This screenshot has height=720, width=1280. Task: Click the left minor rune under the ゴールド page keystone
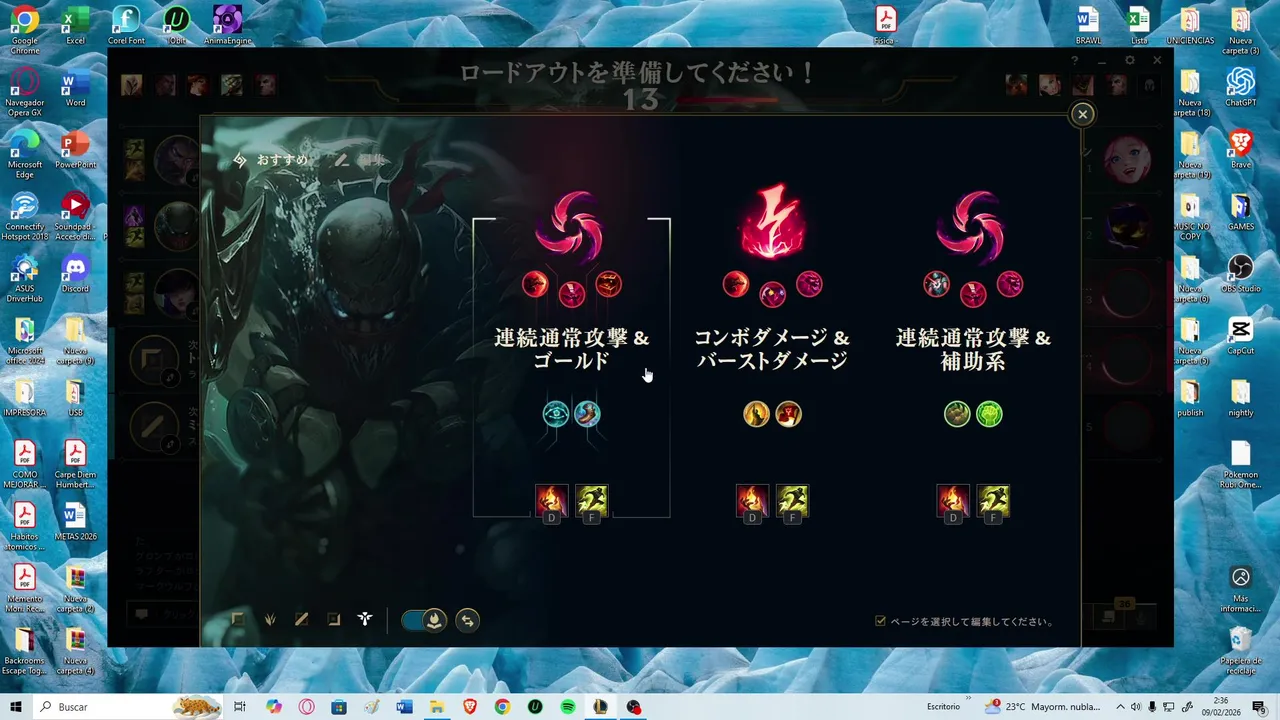(535, 285)
